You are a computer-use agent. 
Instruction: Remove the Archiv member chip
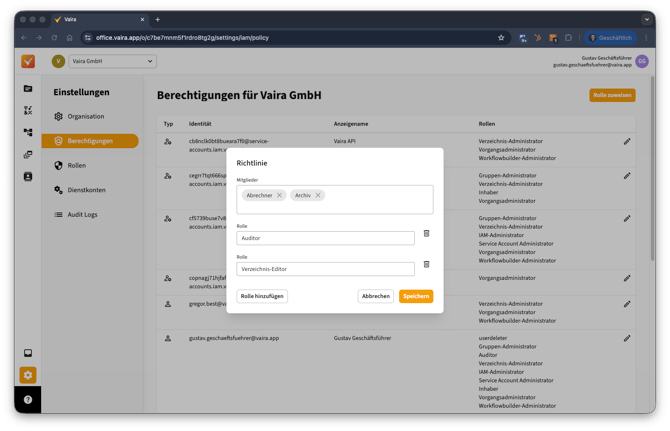[x=318, y=195]
